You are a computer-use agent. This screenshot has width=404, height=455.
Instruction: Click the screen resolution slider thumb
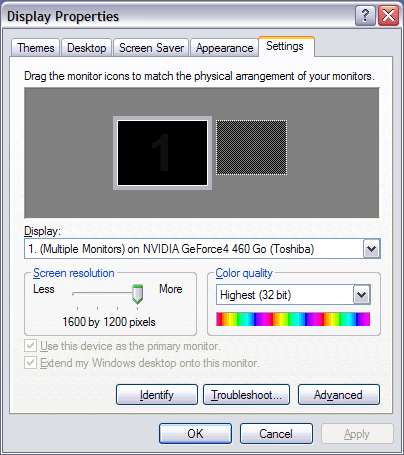[137, 294]
